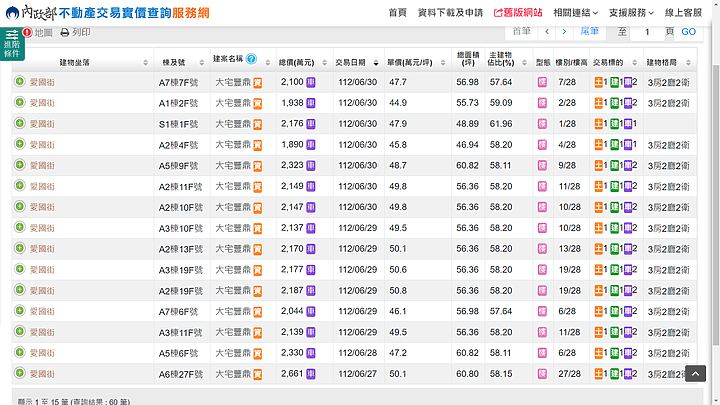Click 列印 print label
The image size is (720, 405).
(81, 32)
